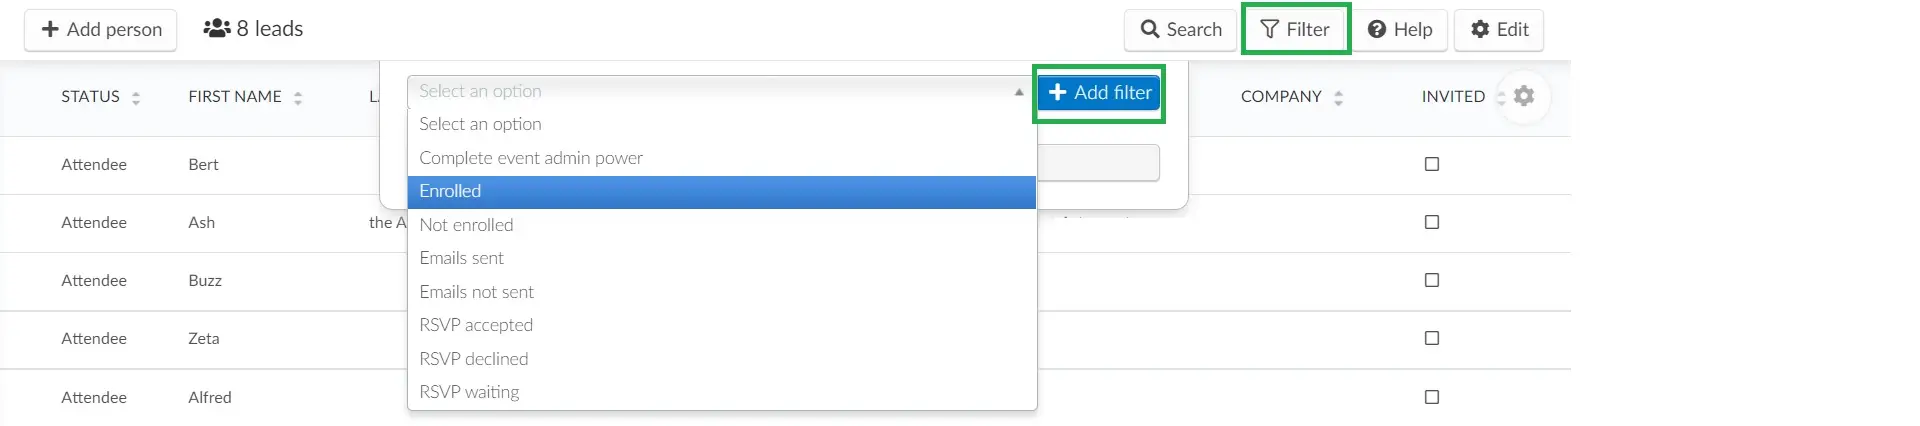Open Help question mark button

coord(1400,30)
